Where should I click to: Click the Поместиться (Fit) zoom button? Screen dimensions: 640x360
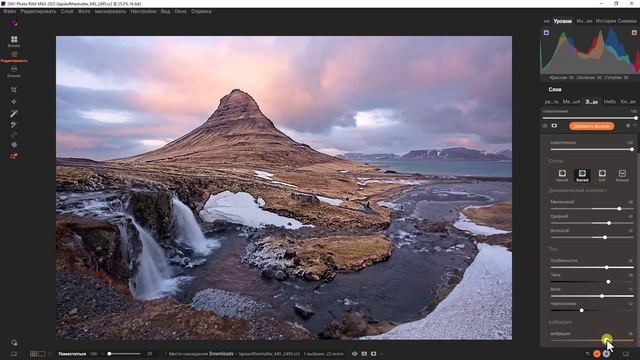(x=72, y=354)
